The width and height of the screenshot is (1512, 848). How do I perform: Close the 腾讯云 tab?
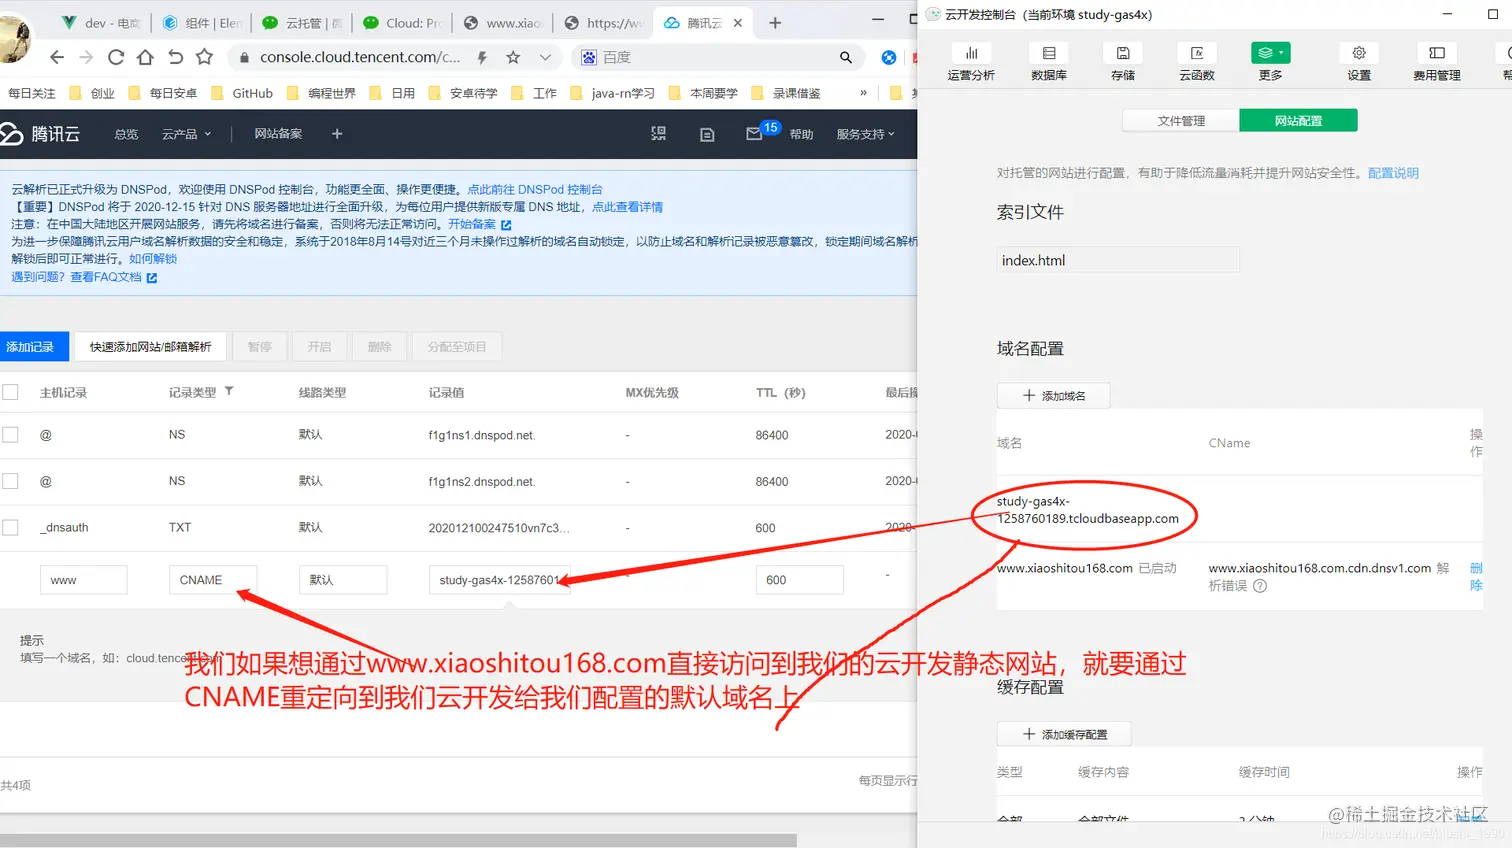(738, 23)
